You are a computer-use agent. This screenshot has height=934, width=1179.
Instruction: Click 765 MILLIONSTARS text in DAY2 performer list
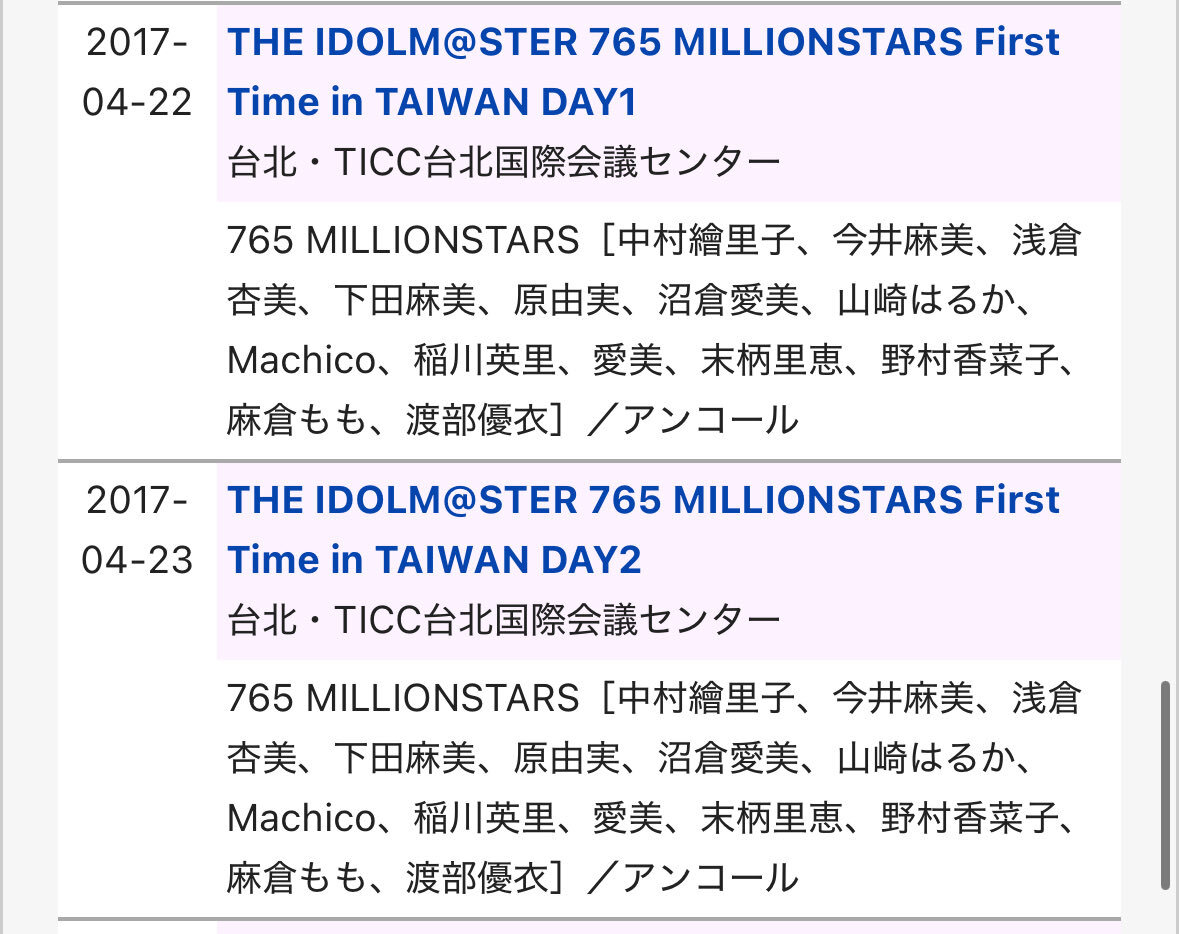pyautogui.click(x=403, y=698)
